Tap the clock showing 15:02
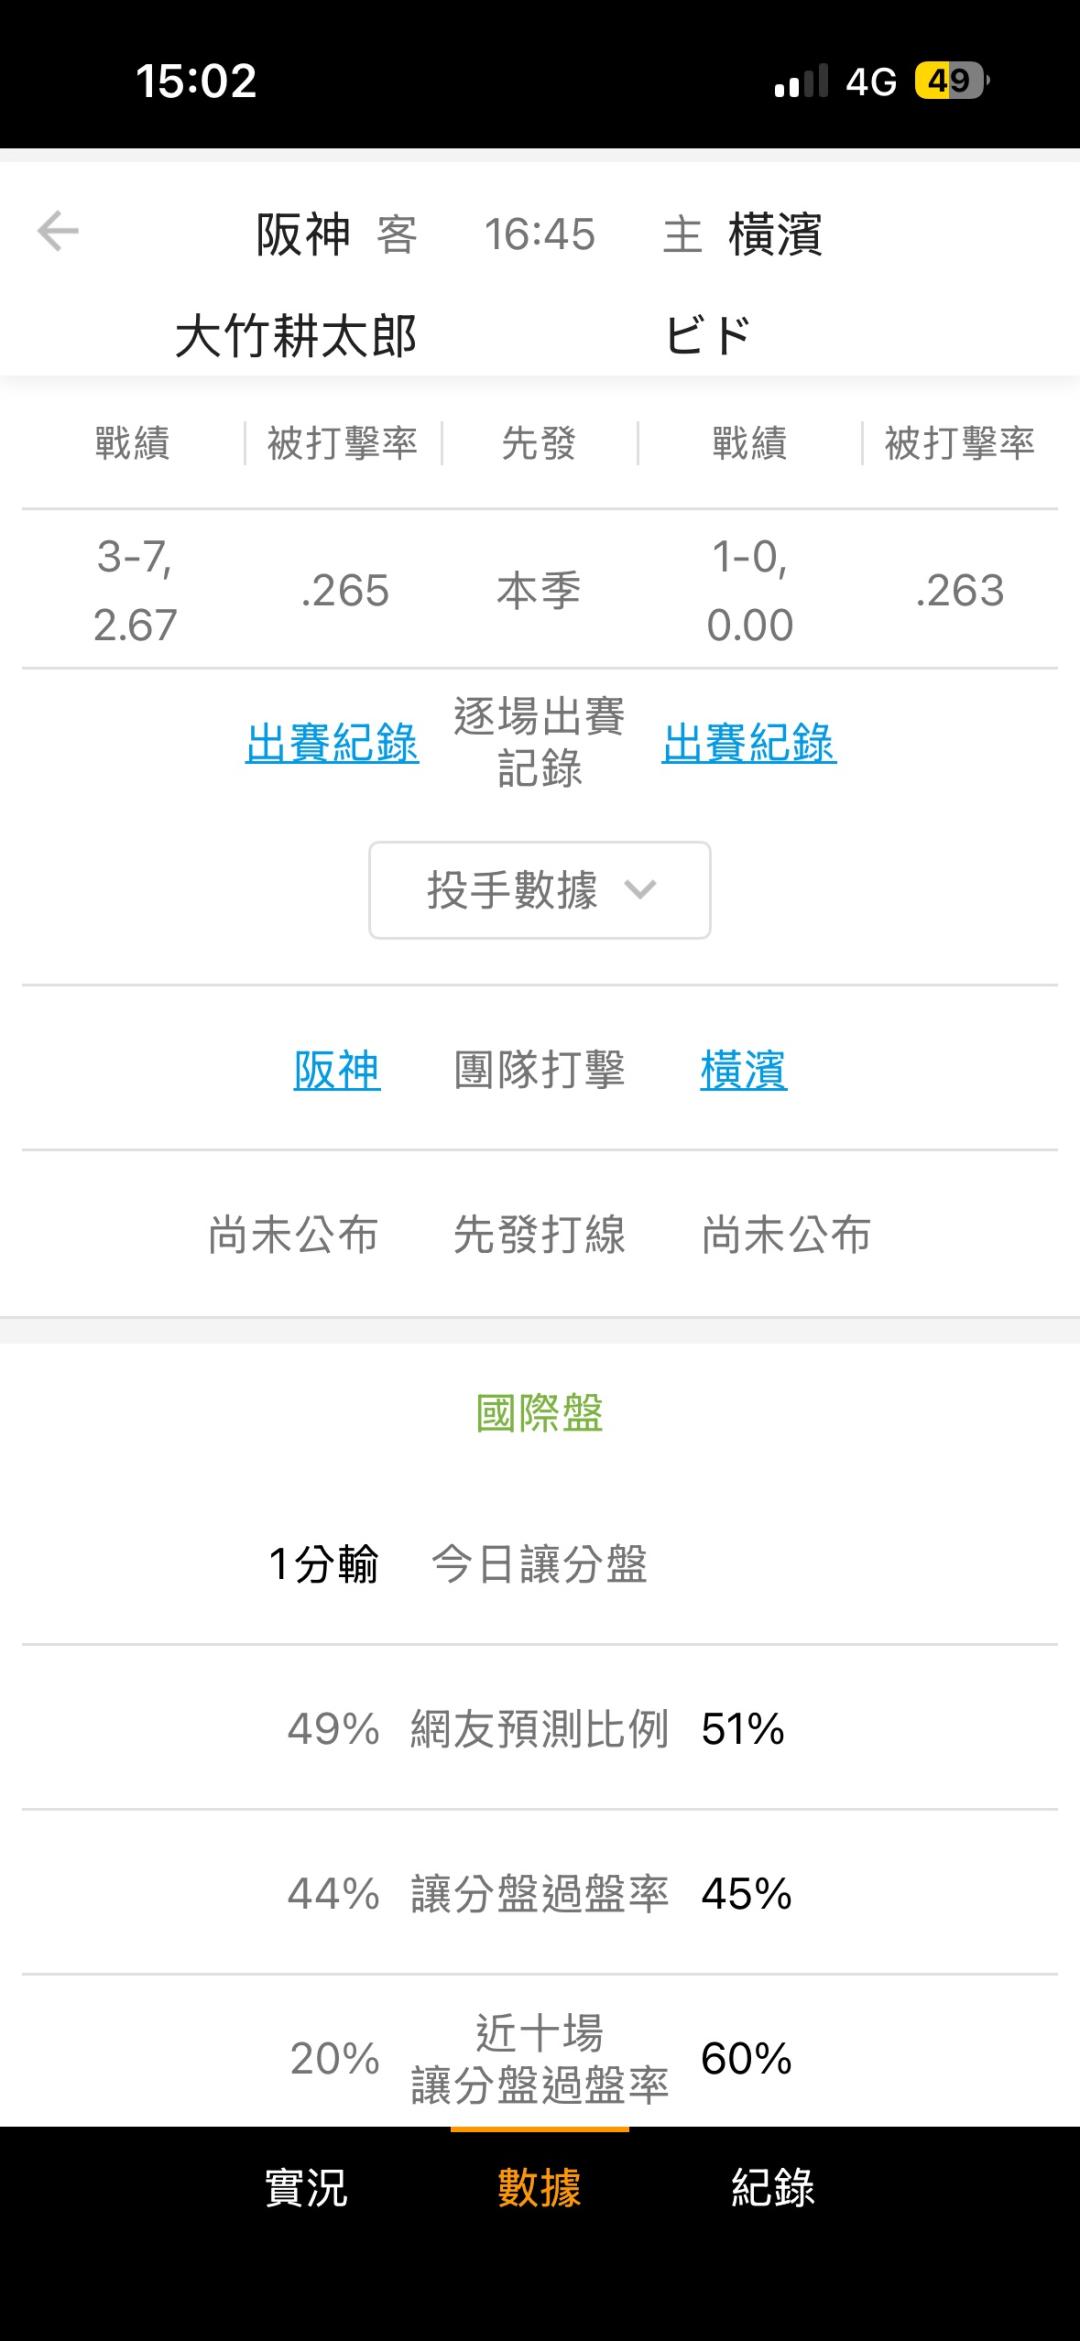 (196, 81)
